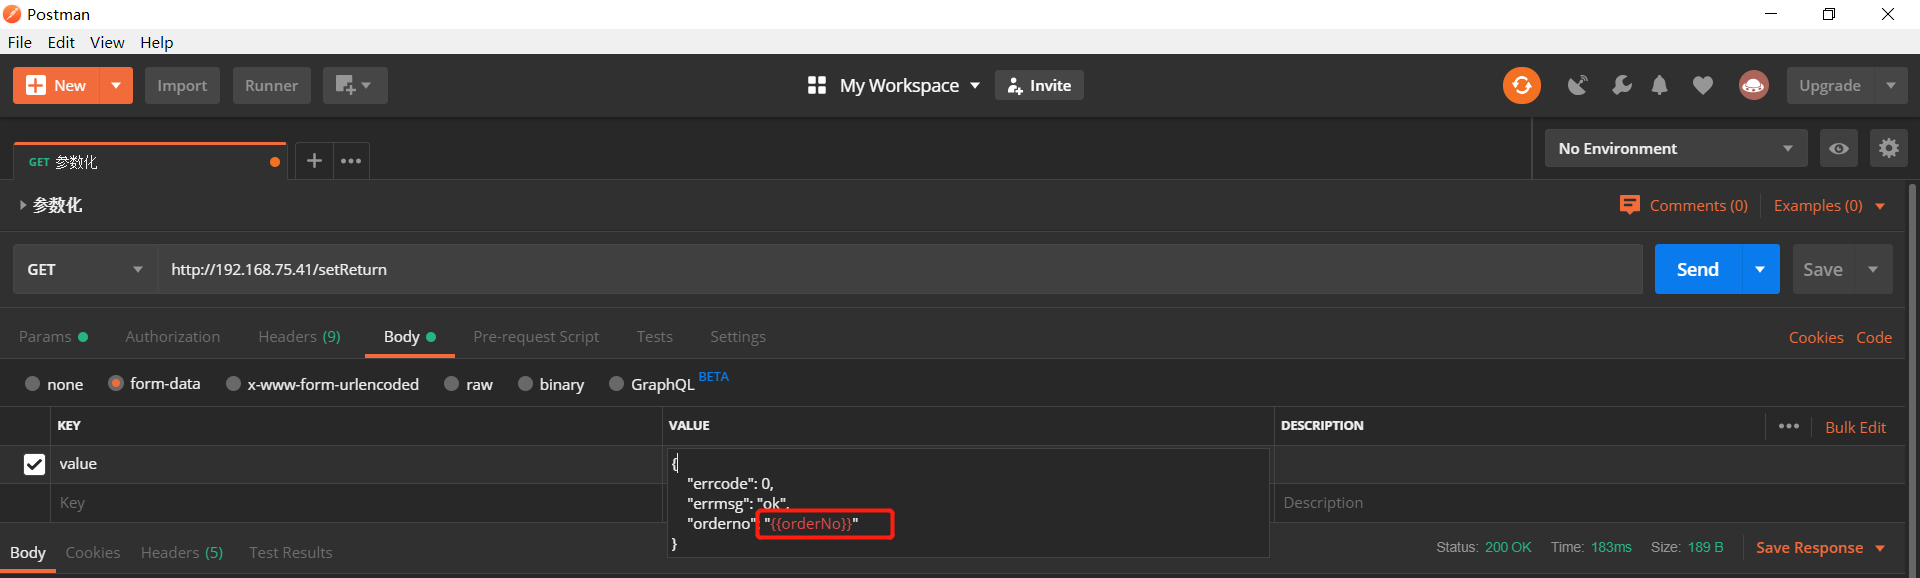
Task: Select x-www-form-urlencoded body type
Action: click(x=233, y=384)
